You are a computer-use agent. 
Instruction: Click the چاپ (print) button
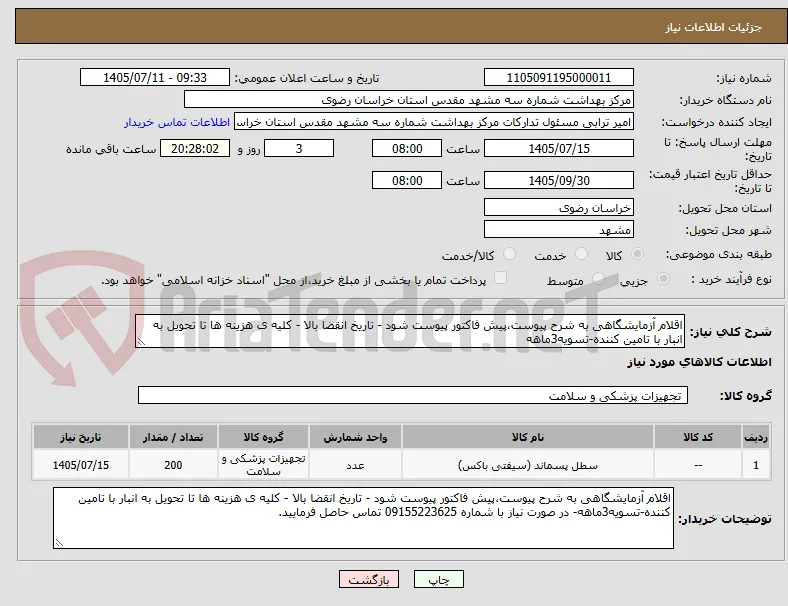(438, 579)
